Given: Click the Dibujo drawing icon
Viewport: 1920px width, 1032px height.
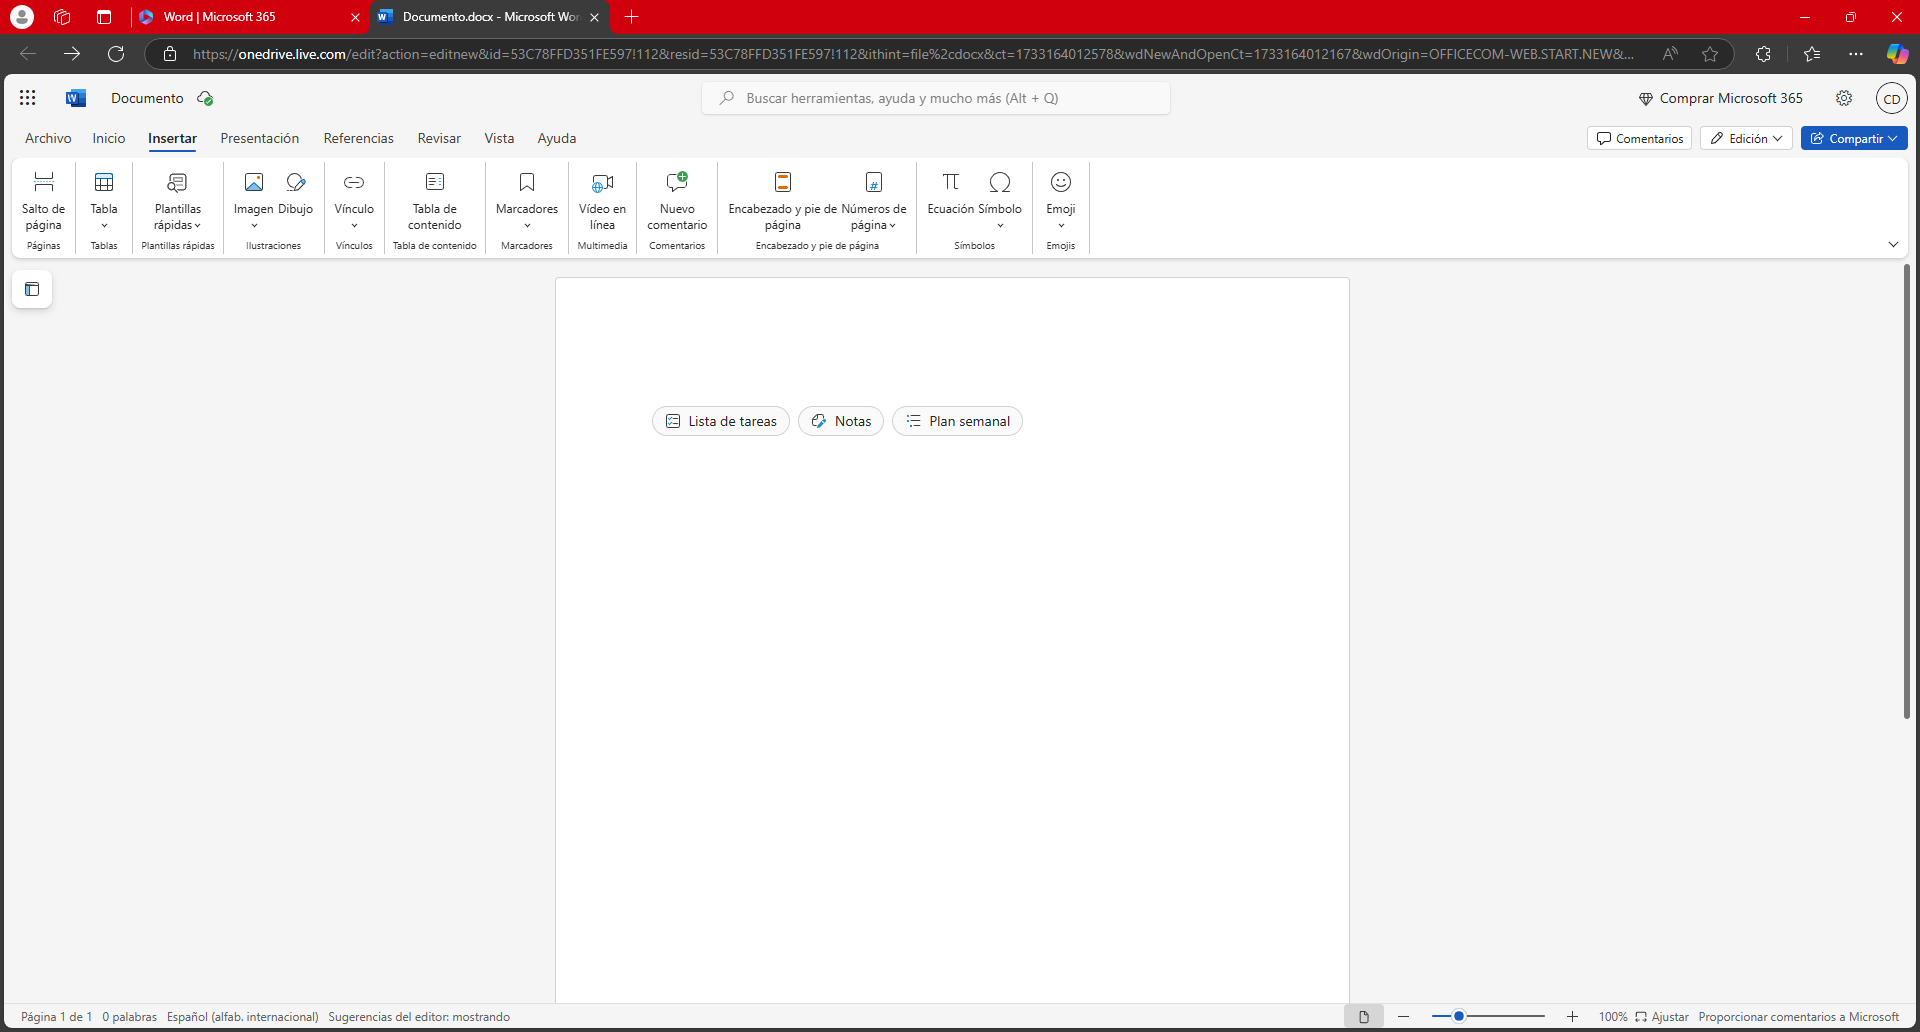Looking at the screenshot, I should point(296,183).
